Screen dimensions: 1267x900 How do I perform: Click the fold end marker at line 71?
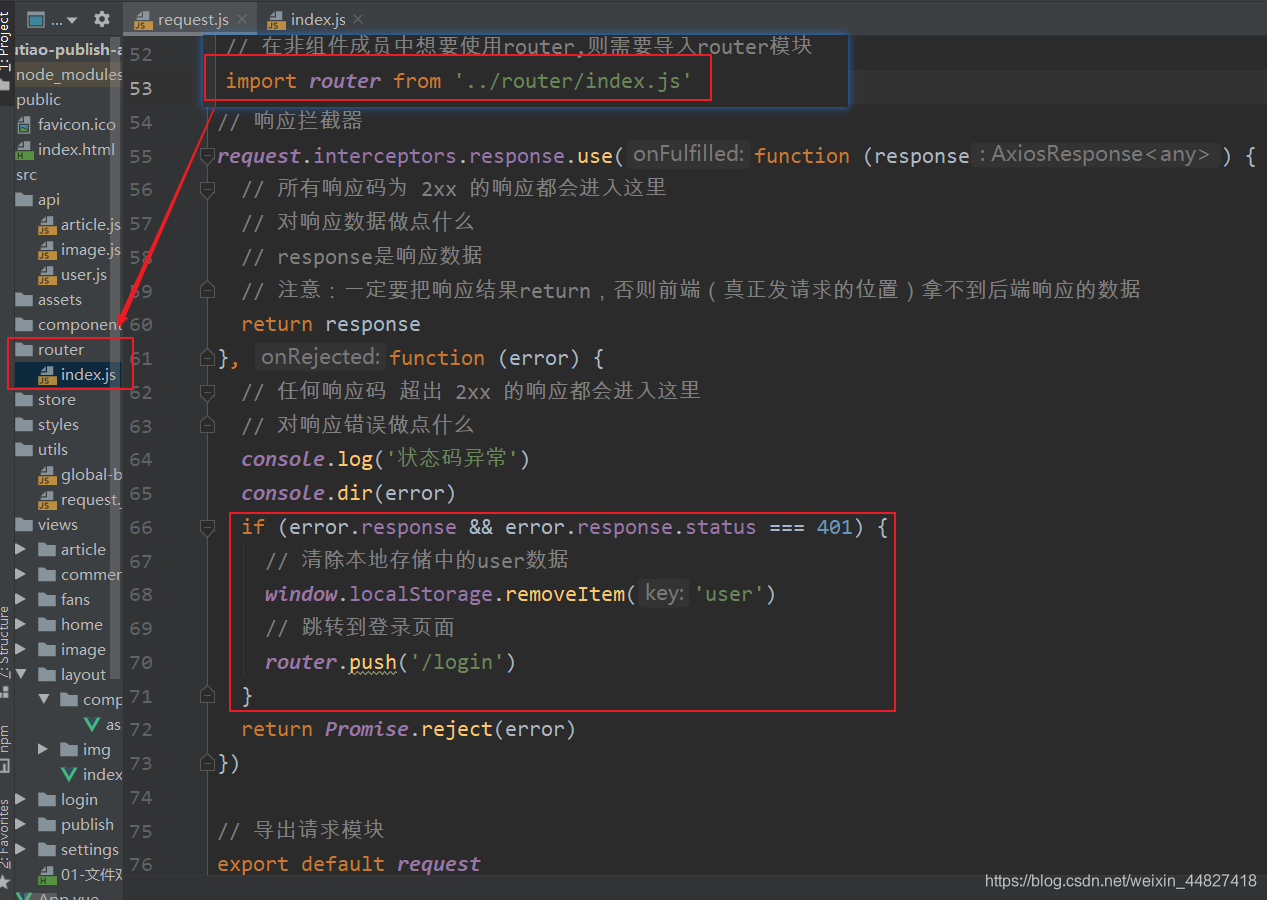[x=207, y=695]
